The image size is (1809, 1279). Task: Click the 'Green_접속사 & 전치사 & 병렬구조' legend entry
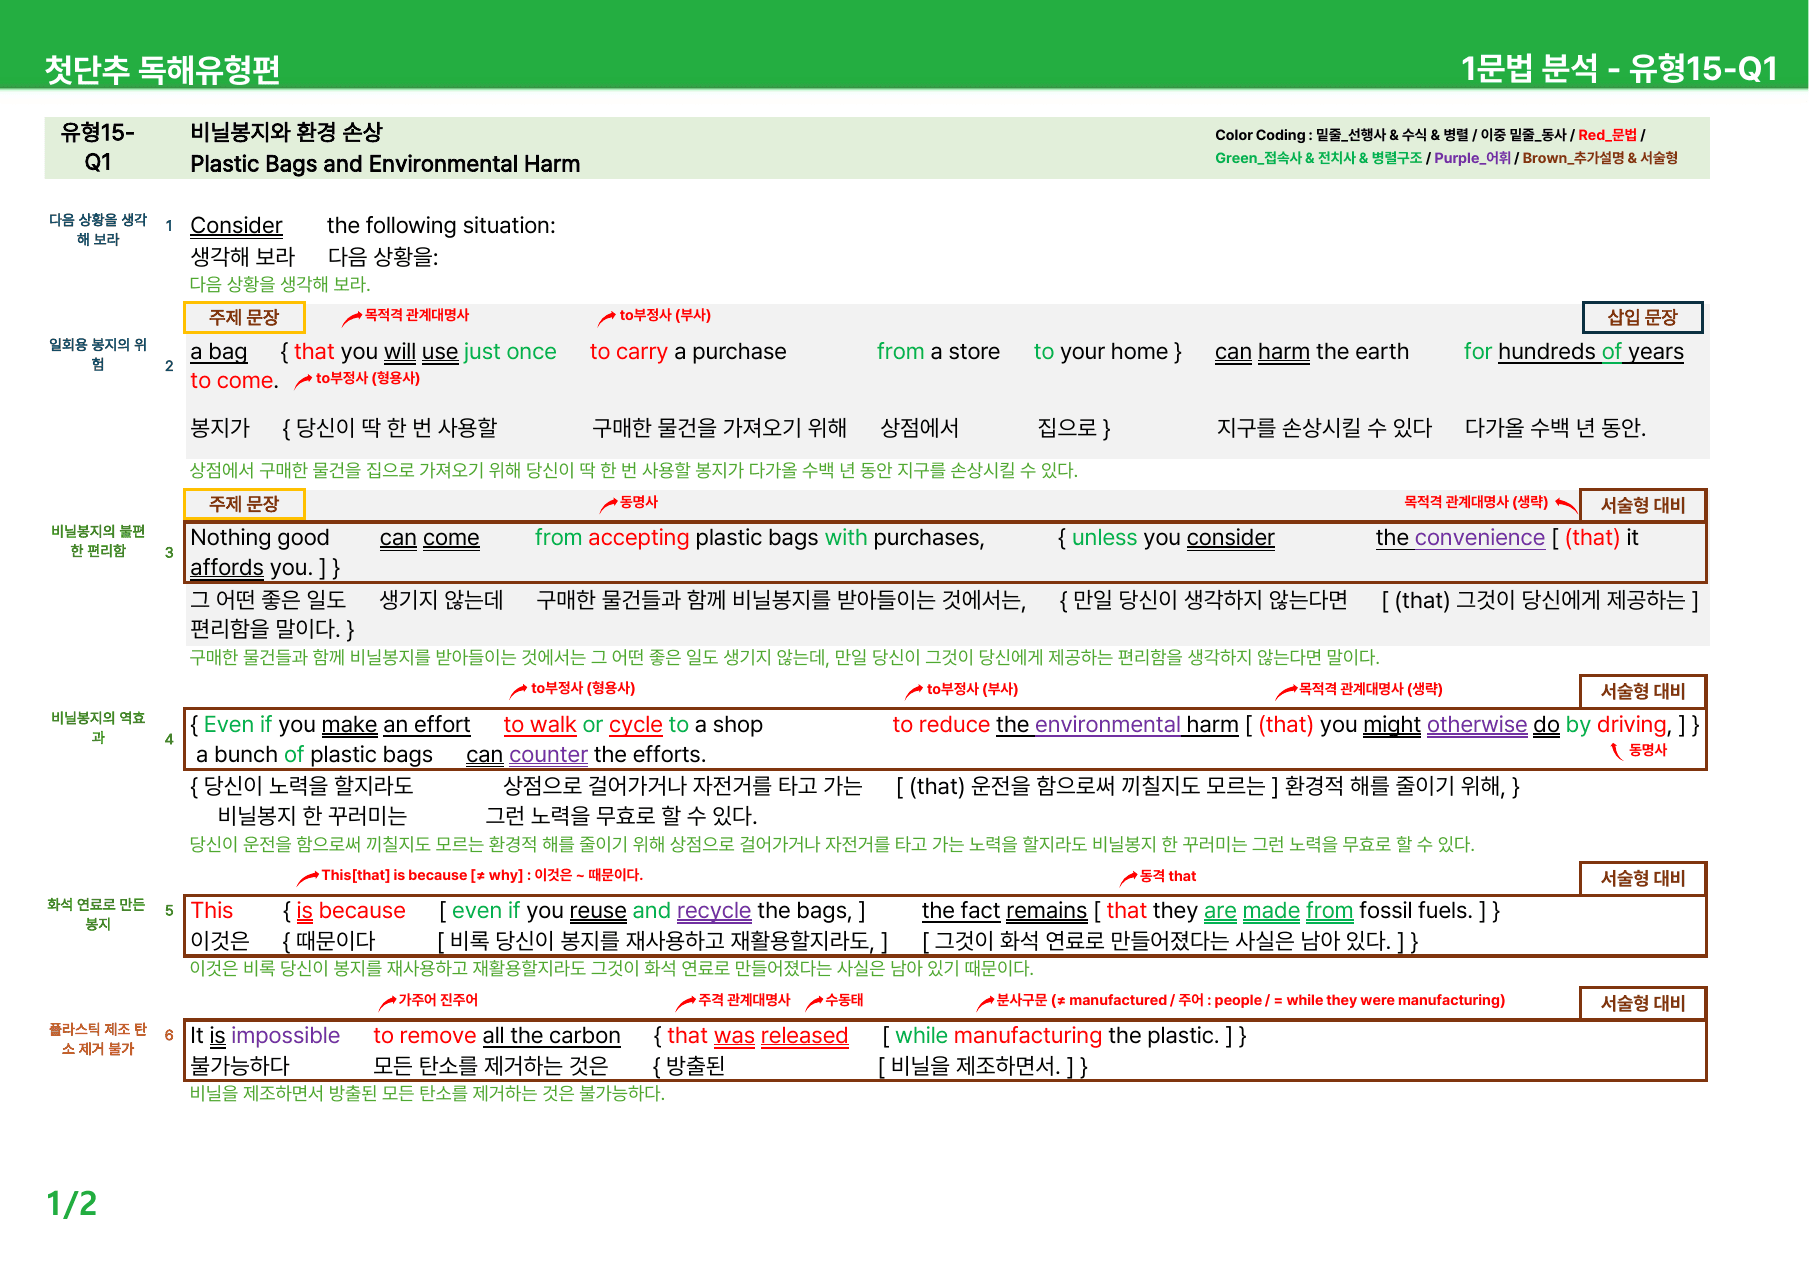tap(1318, 158)
